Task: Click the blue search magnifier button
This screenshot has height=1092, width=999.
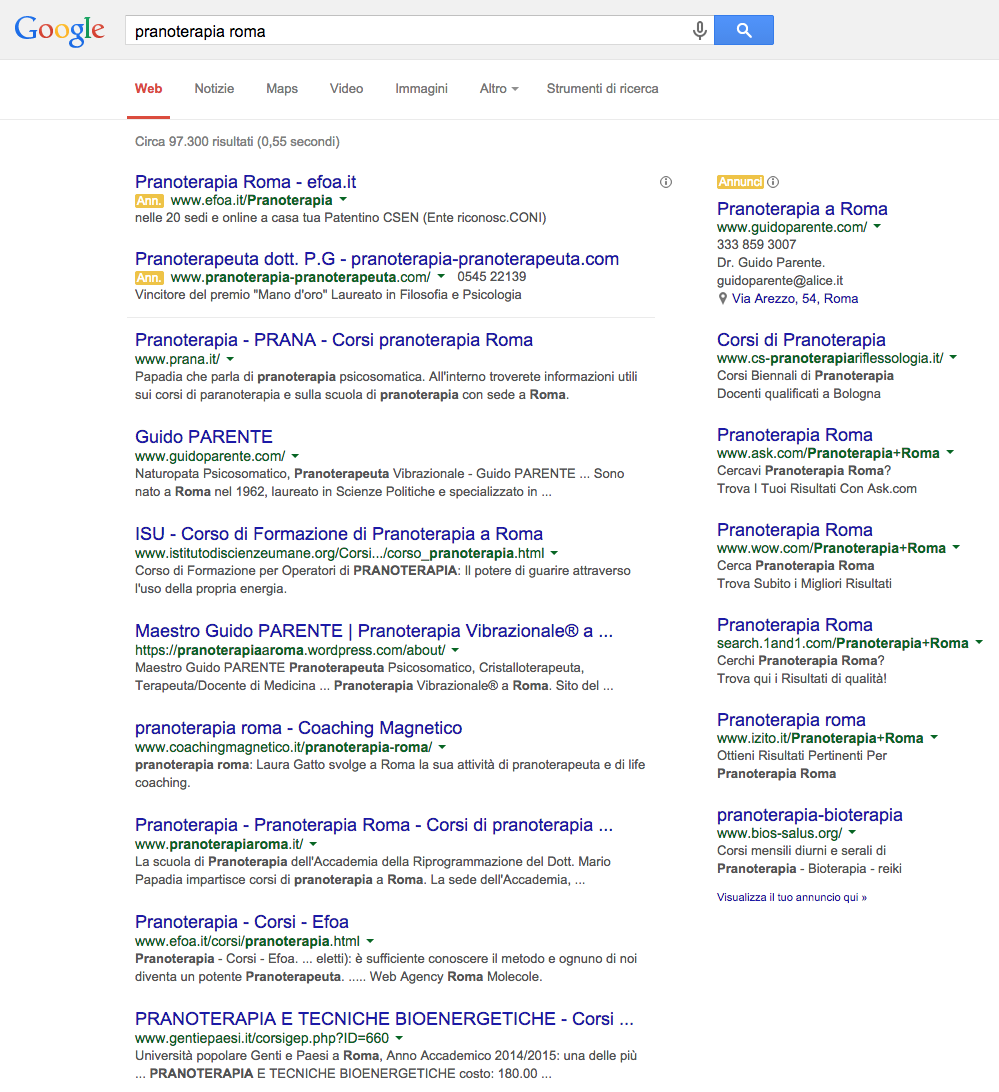Action: [743, 30]
